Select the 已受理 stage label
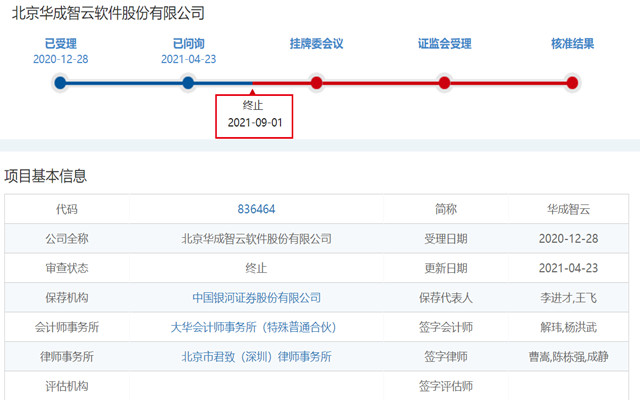The height and width of the screenshot is (400, 640). pos(60,44)
